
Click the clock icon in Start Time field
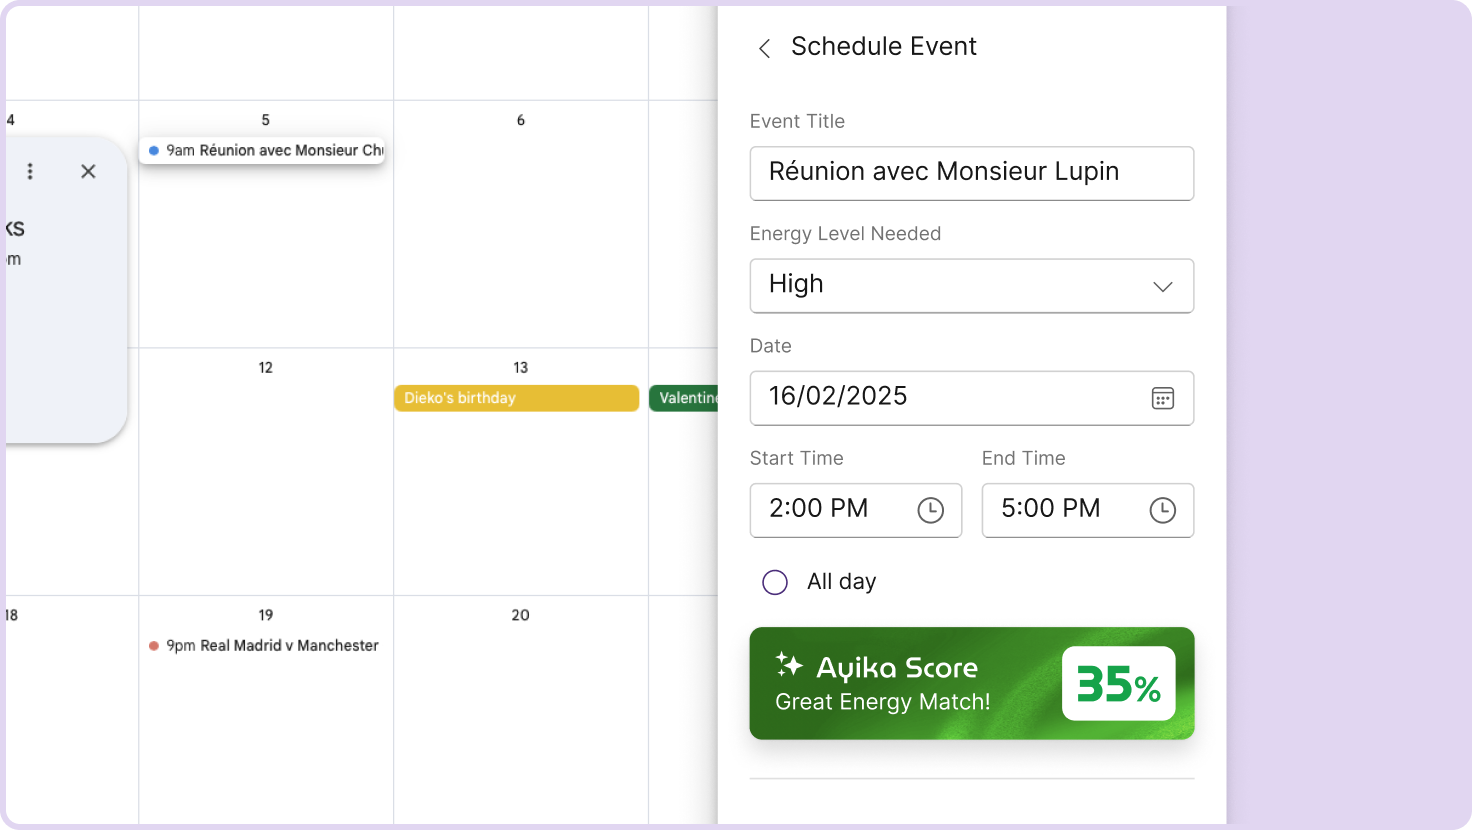pos(930,510)
